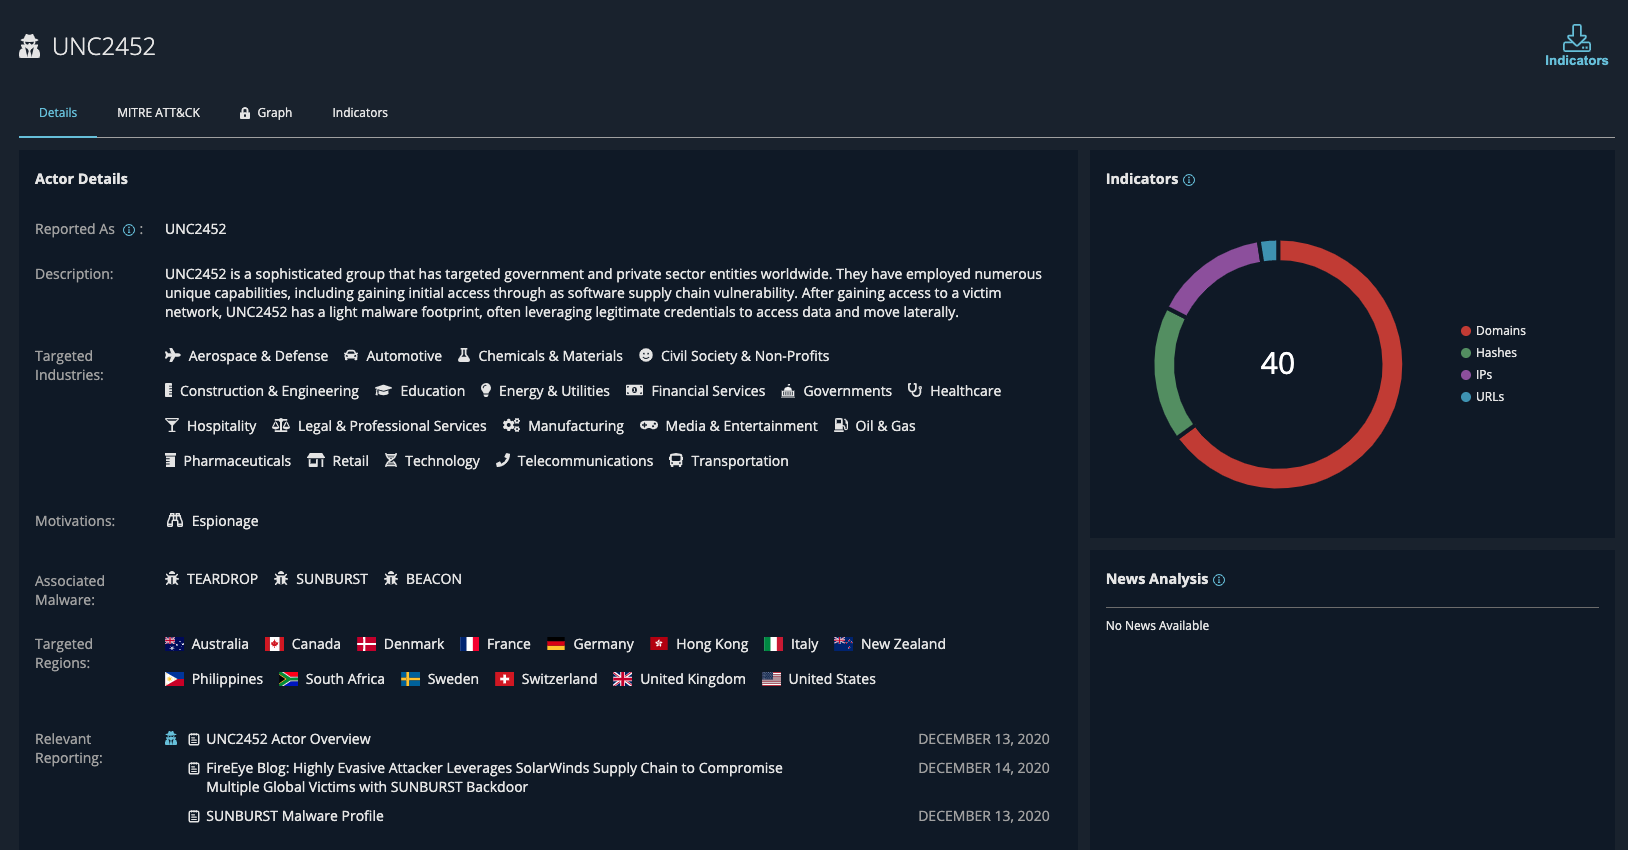Click the Oil & Gas pump icon
This screenshot has height=850, width=1628.
point(841,425)
